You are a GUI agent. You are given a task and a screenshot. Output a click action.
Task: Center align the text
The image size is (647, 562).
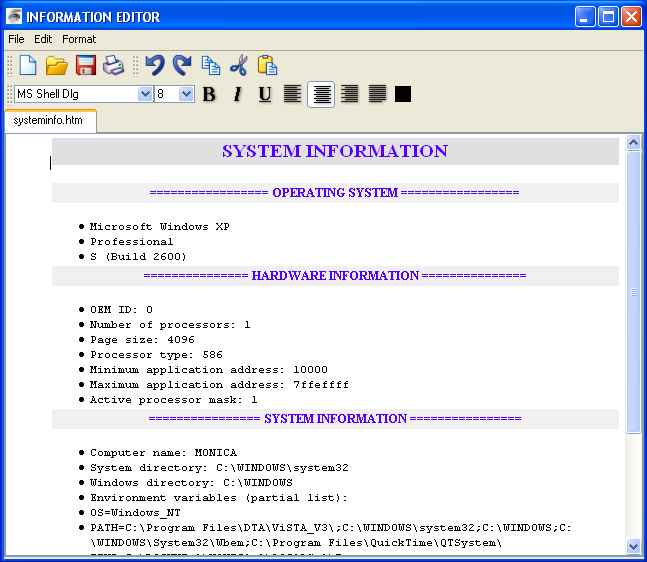[x=321, y=94]
